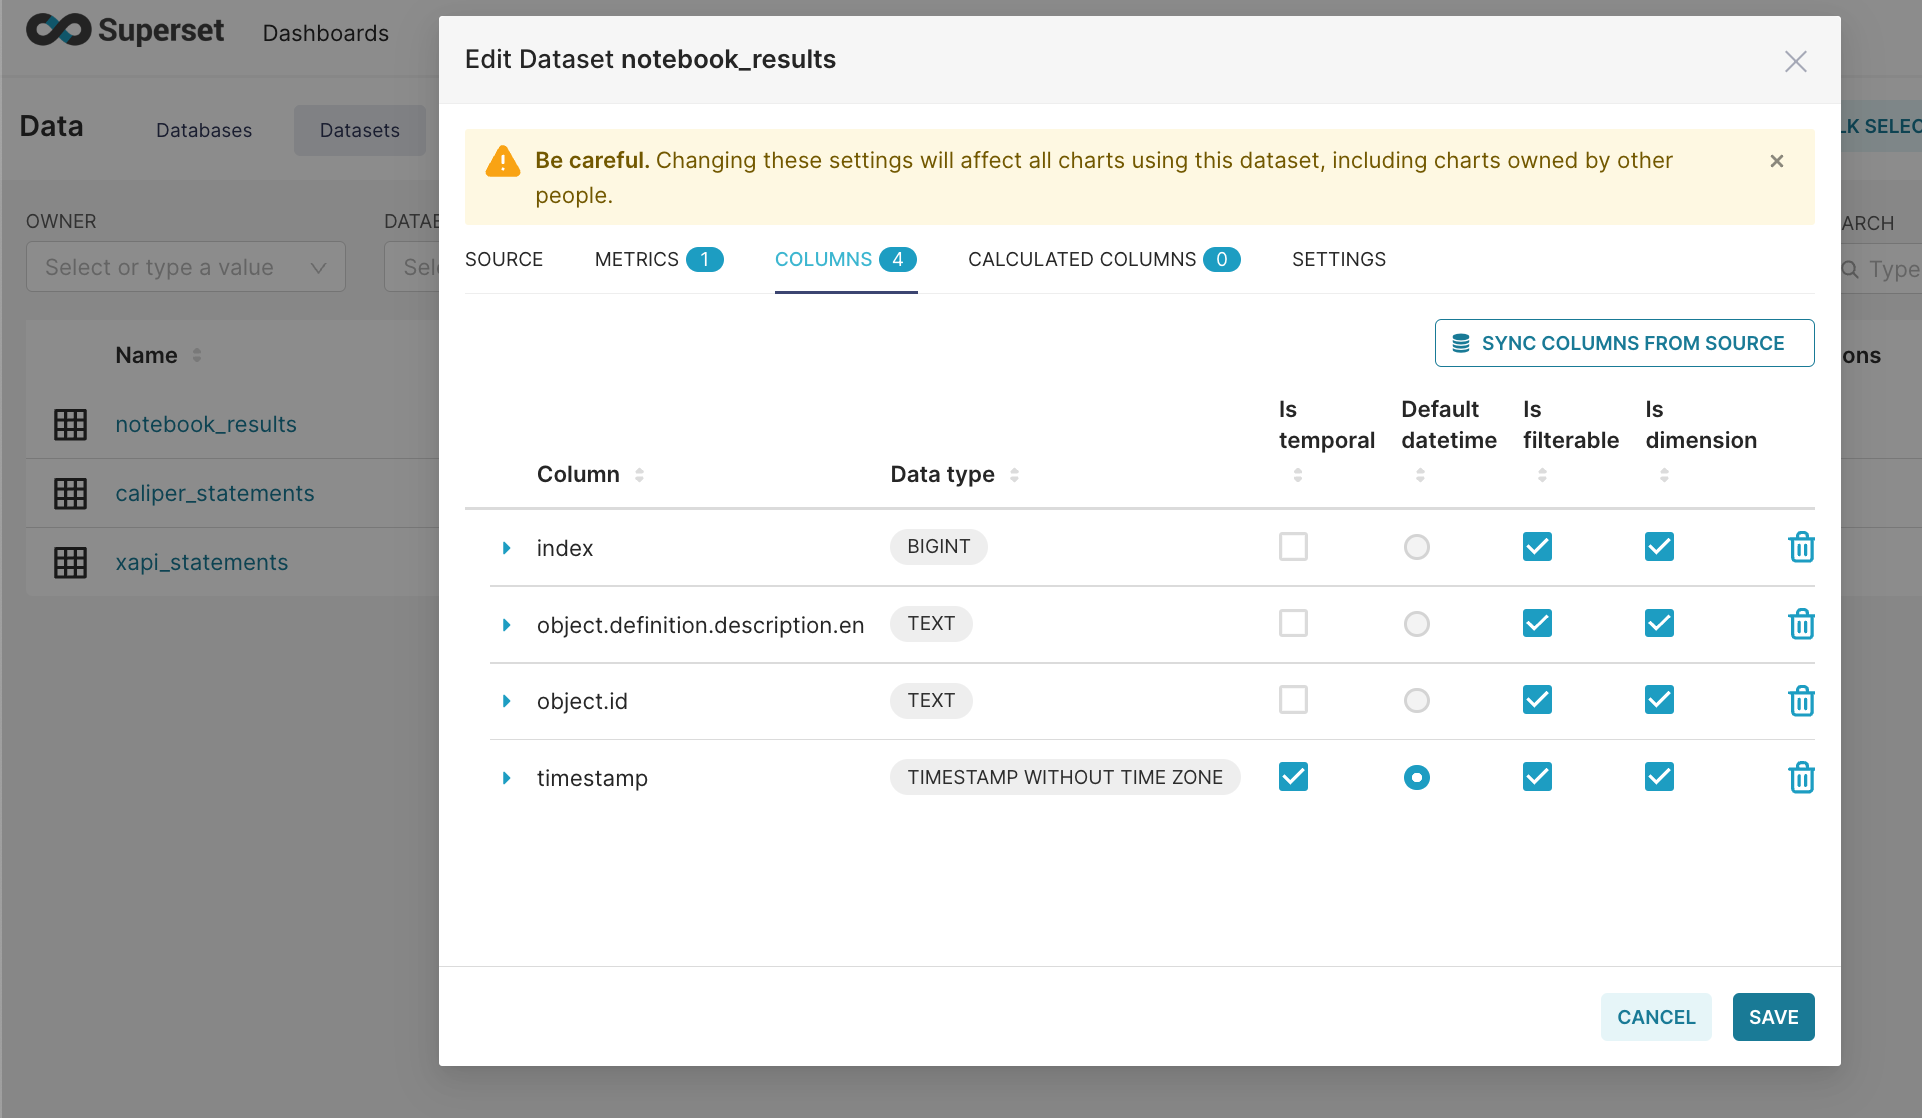This screenshot has height=1118, width=1922.
Task: Select Default datetime radio for object.id
Action: (1418, 699)
